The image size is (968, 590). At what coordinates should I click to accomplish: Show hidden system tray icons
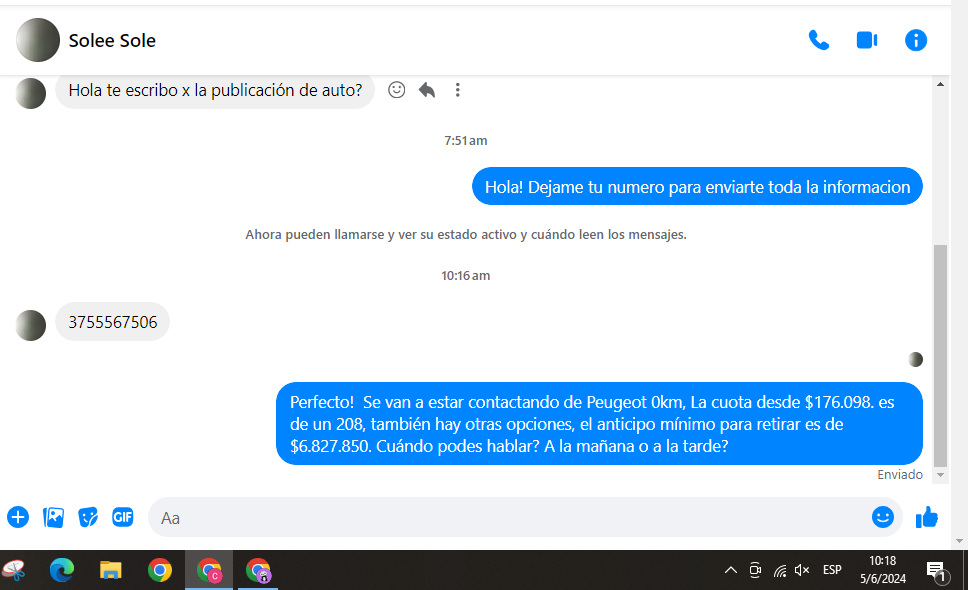coord(731,570)
